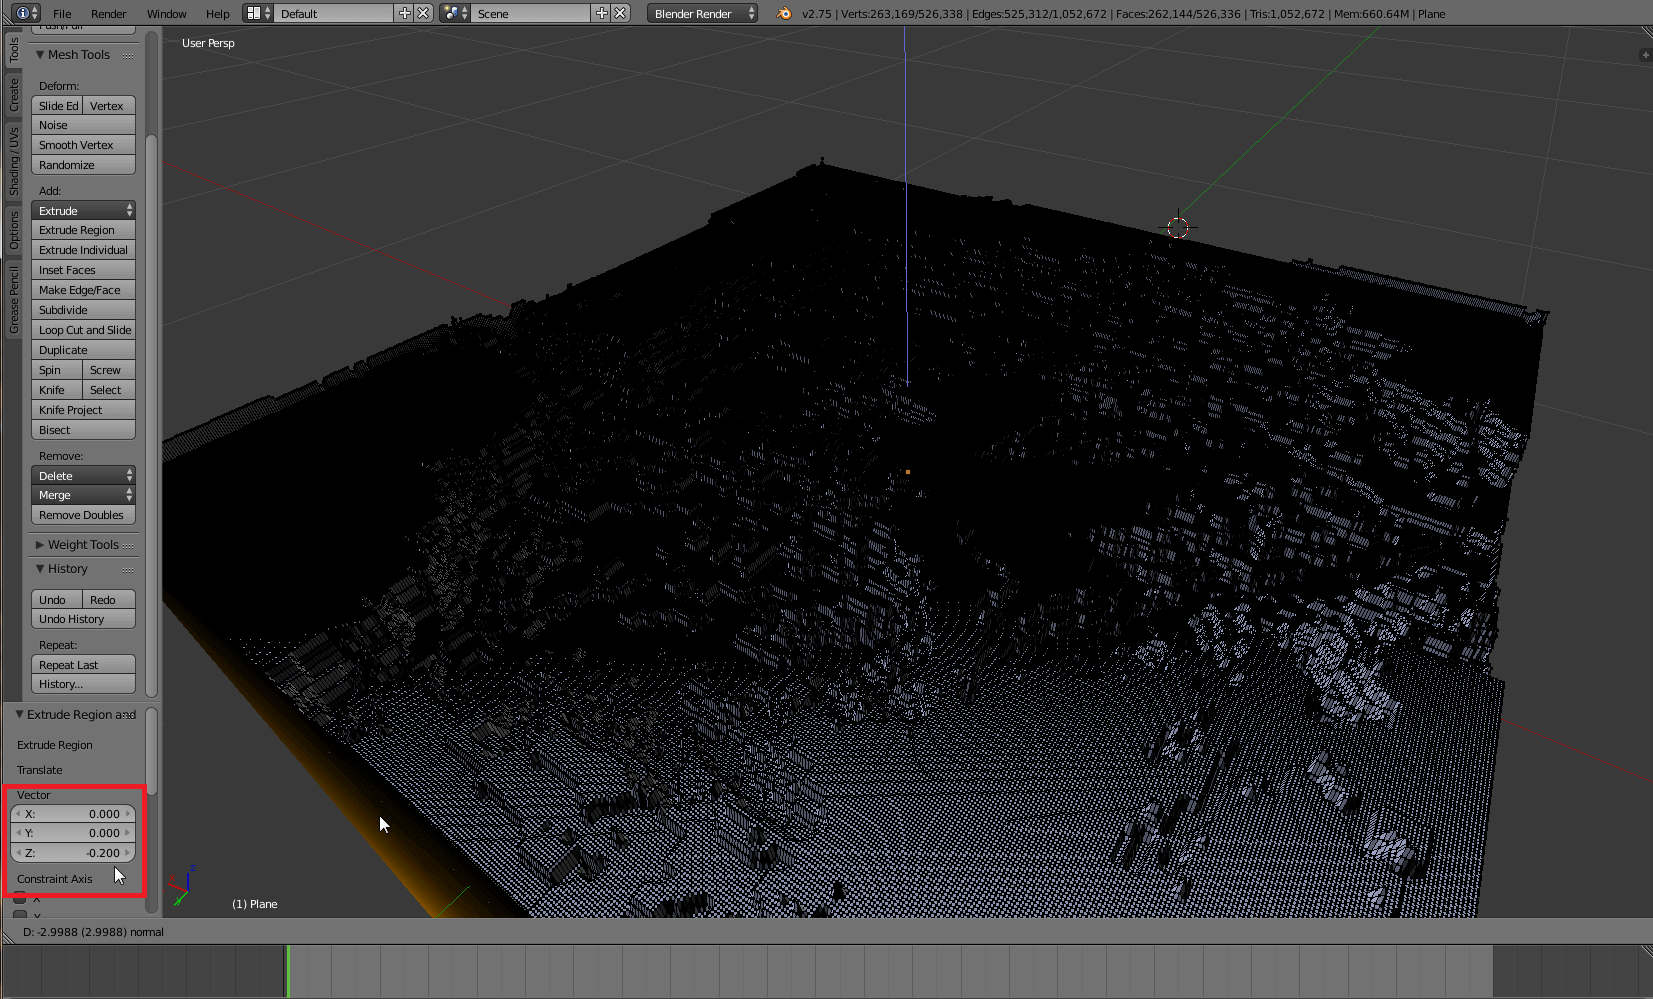Click the Mesh Tools panel drag grip
The height and width of the screenshot is (999, 1653).
point(128,55)
